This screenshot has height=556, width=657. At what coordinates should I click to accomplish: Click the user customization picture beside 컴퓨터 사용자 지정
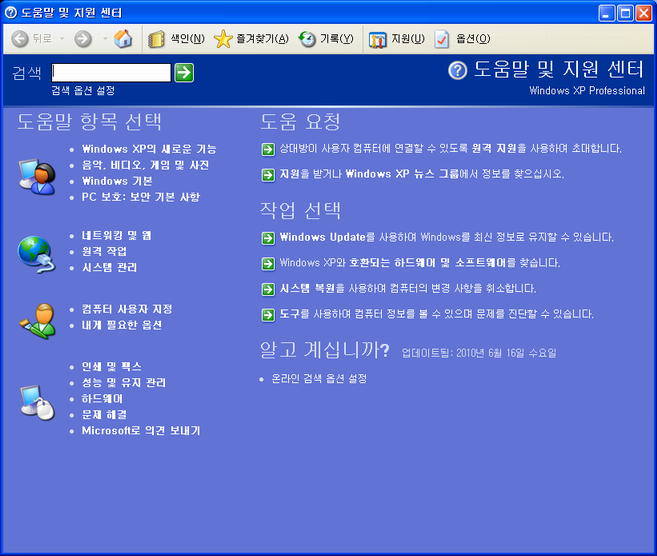click(x=37, y=321)
